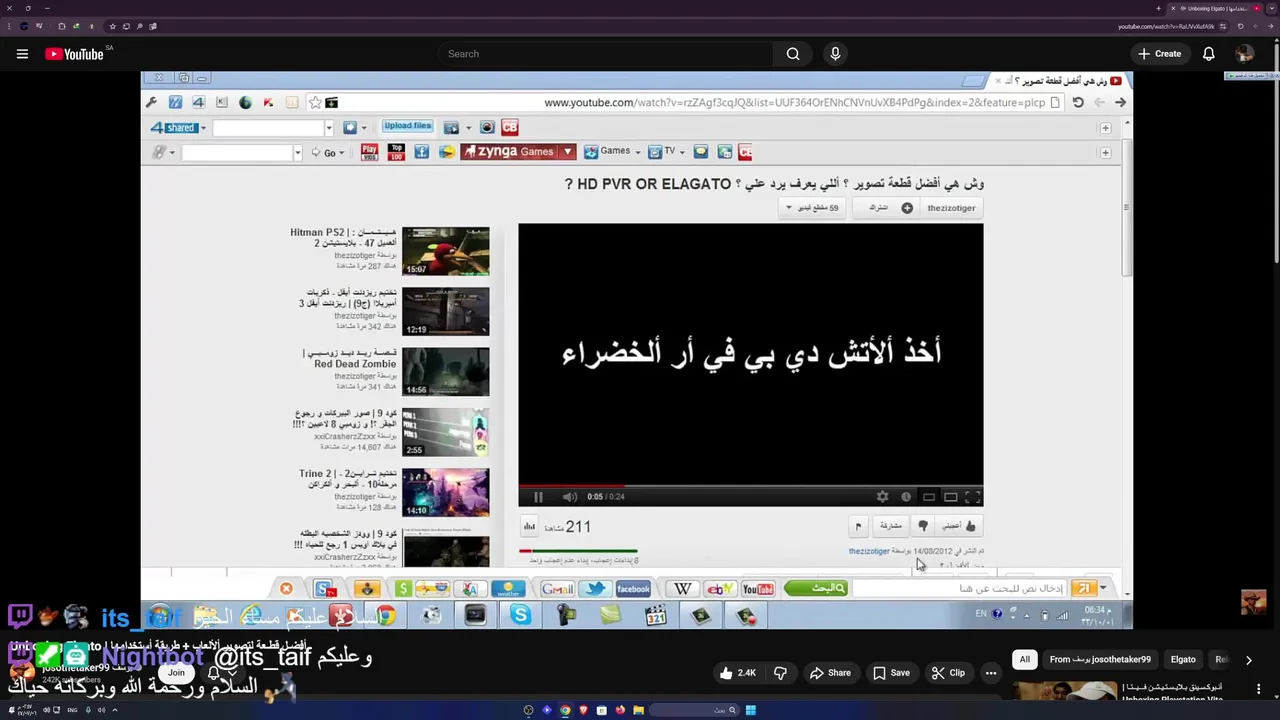The image size is (1280, 720).
Task: Click the old-style thumbs-down button
Action: pyautogui.click(x=922, y=526)
